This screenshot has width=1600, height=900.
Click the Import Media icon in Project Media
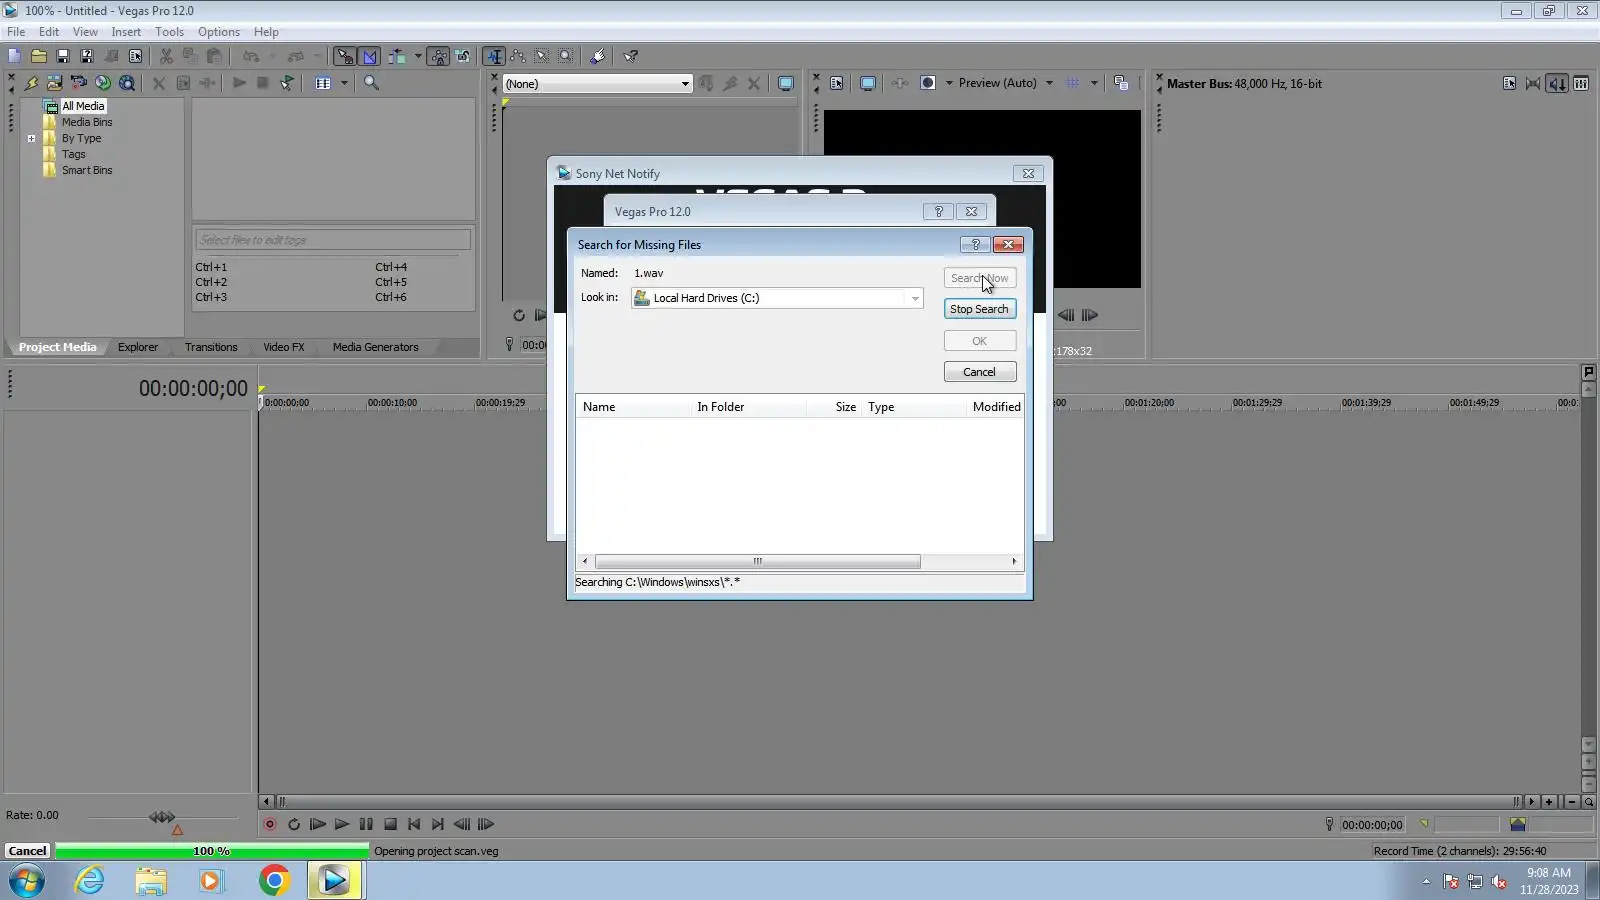(54, 83)
